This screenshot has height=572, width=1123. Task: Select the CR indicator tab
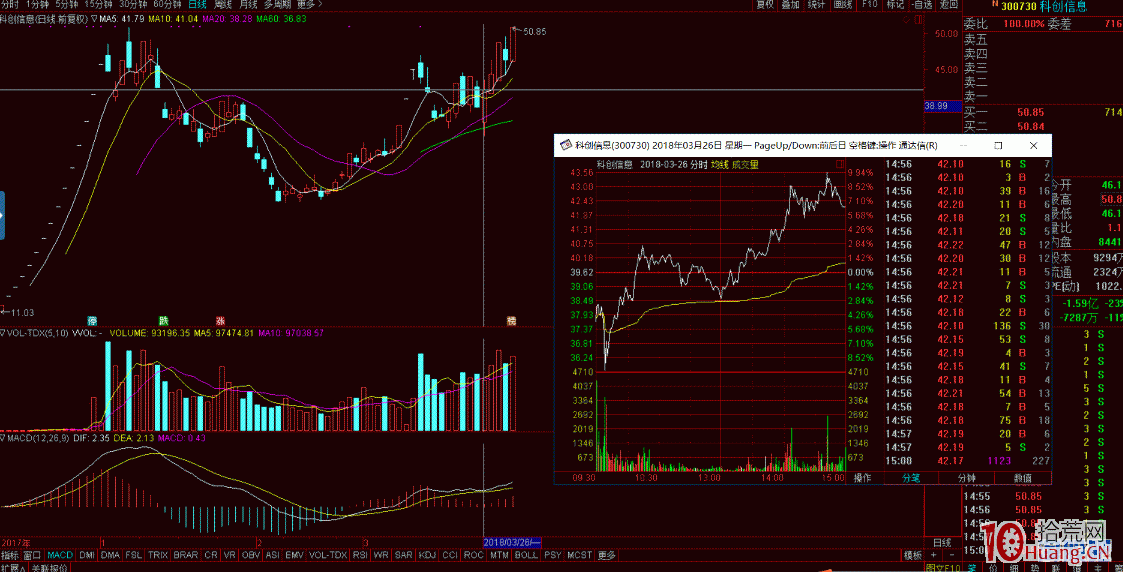click(x=211, y=555)
